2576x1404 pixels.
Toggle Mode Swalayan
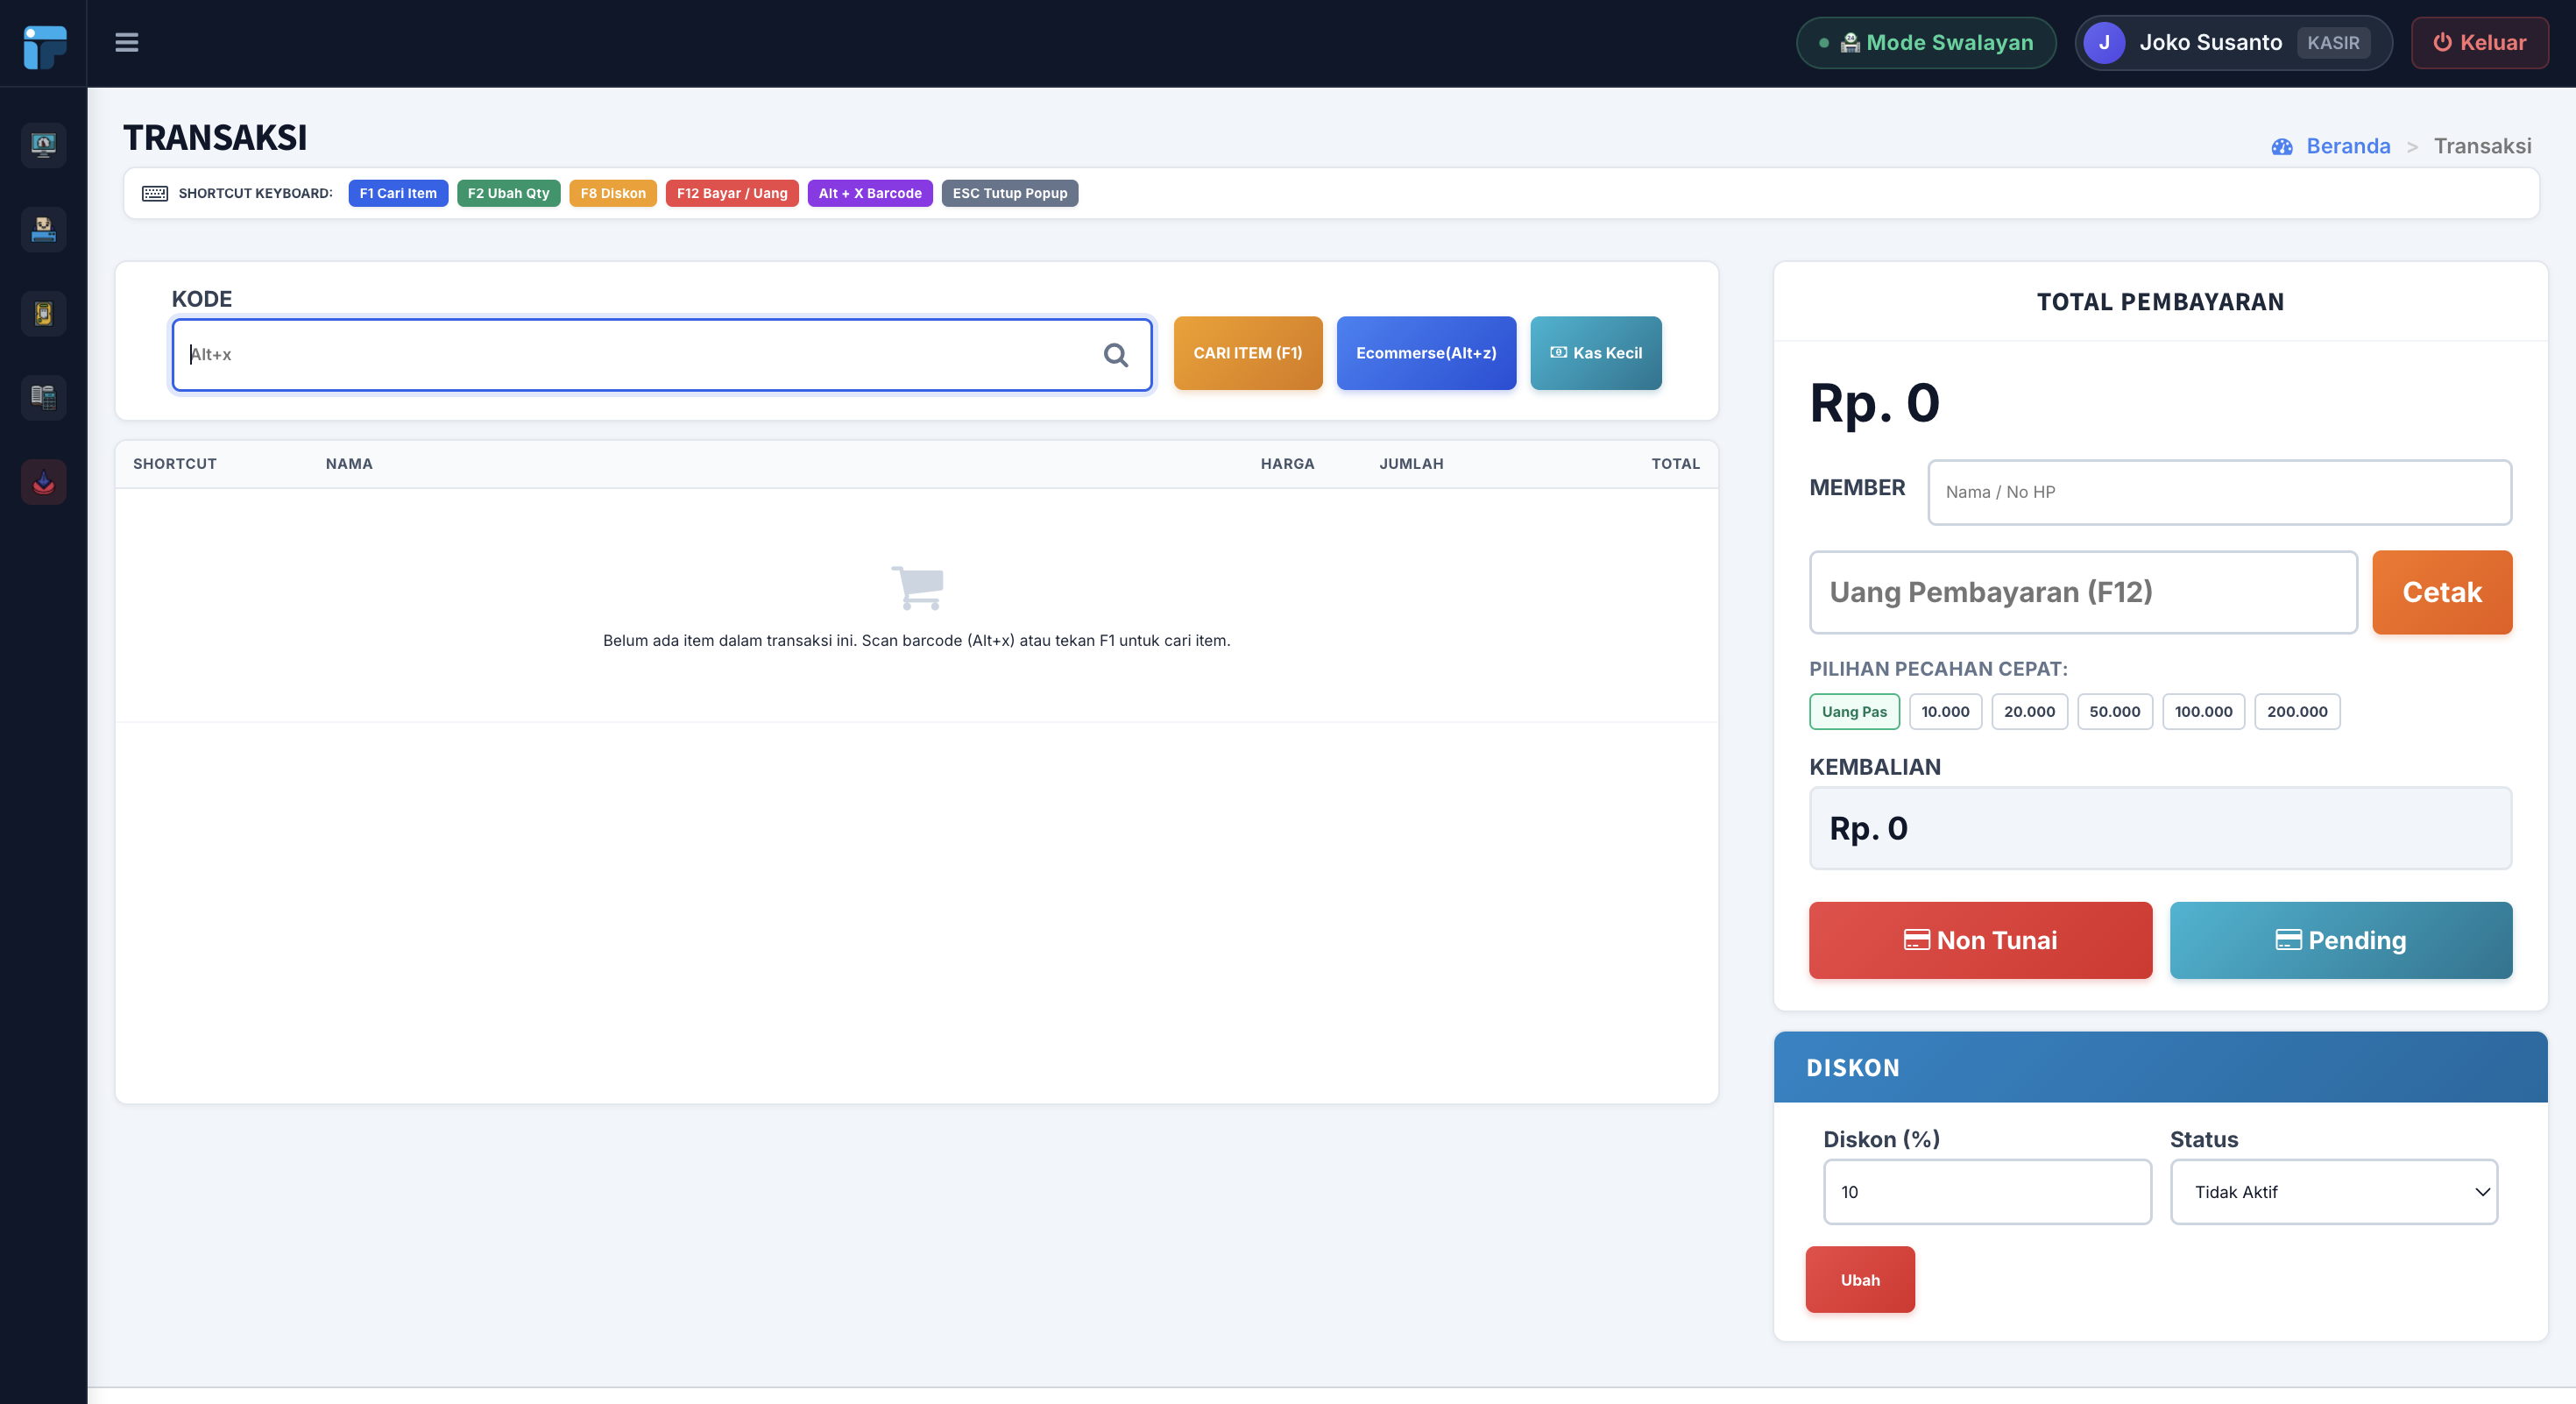(x=1926, y=43)
